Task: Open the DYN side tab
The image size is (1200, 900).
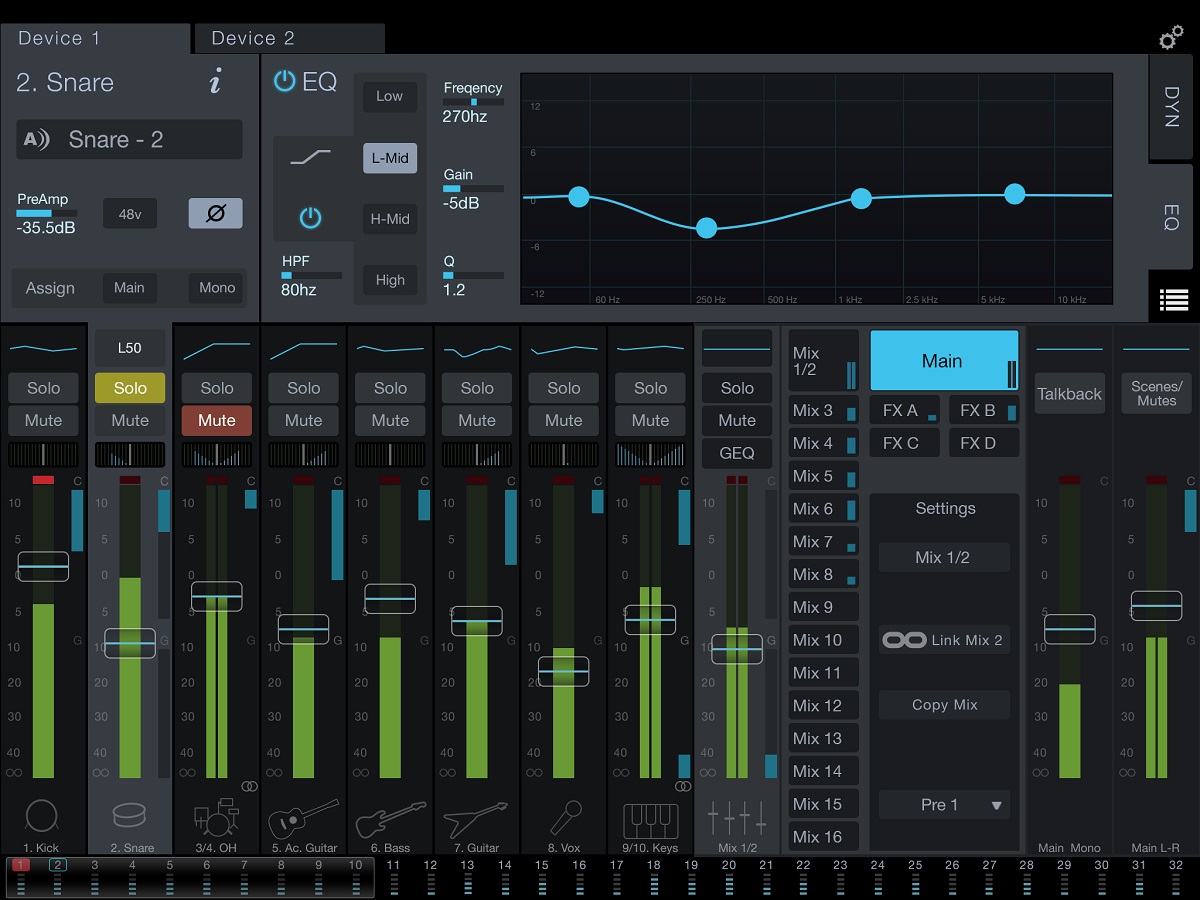Action: (1172, 107)
